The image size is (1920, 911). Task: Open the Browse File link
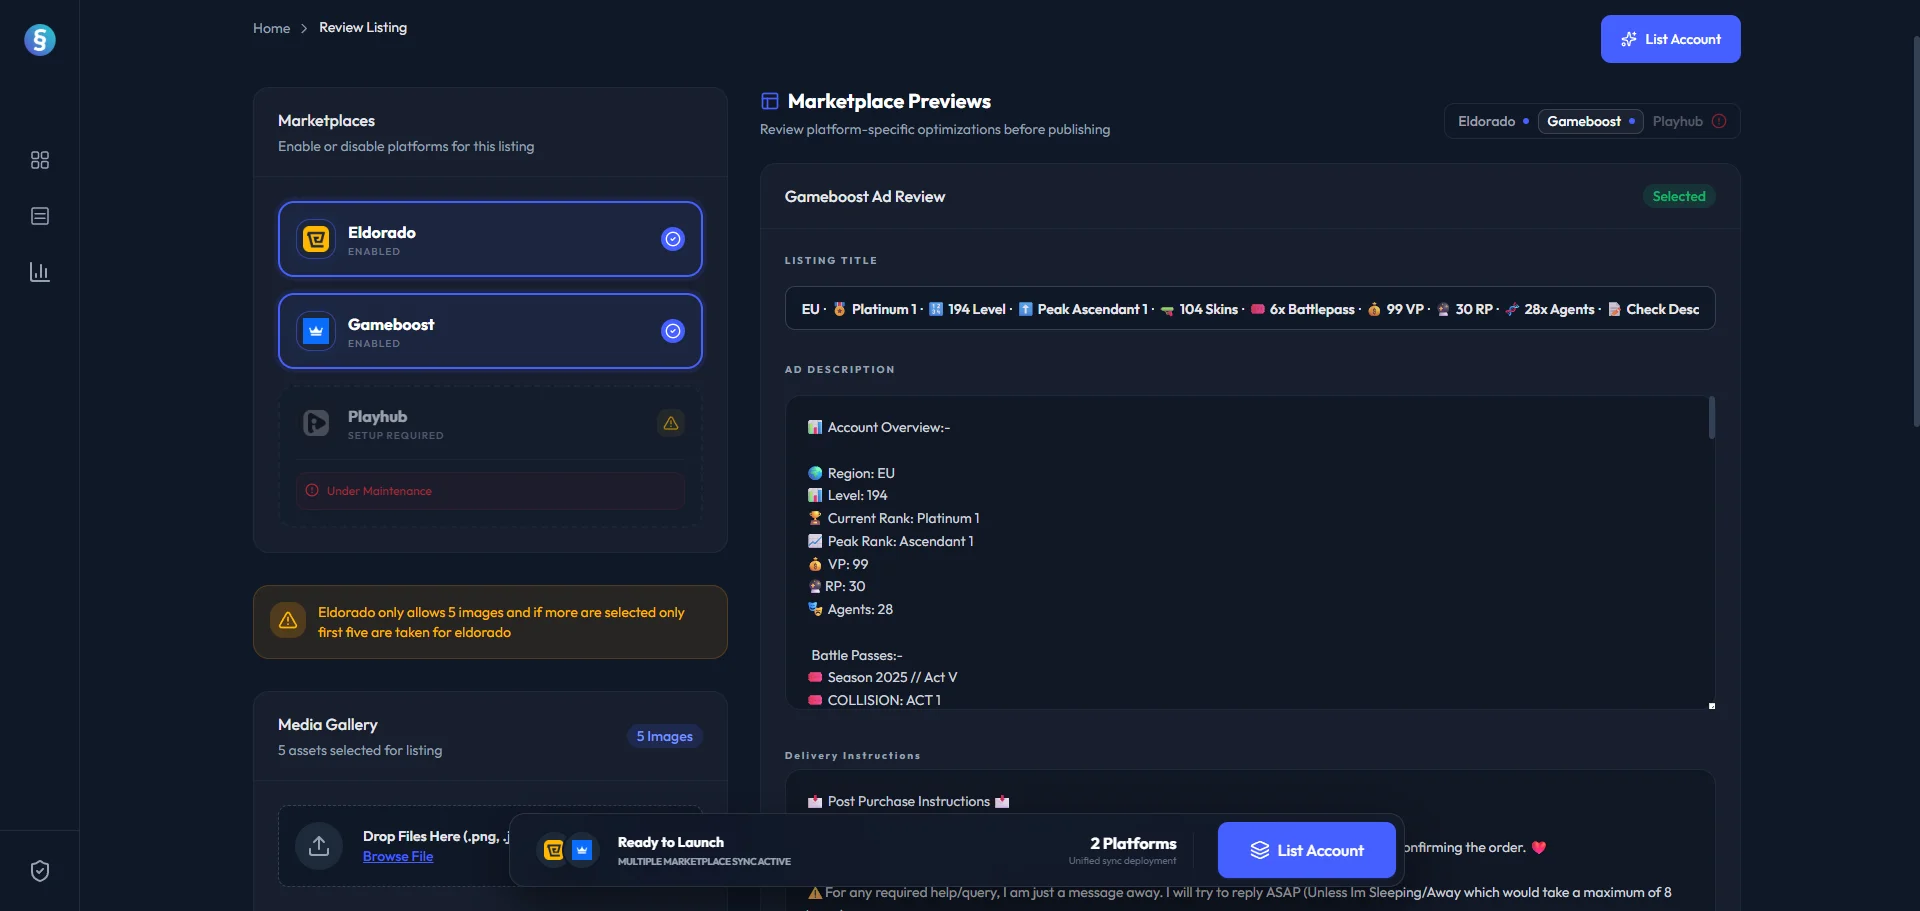click(x=398, y=856)
